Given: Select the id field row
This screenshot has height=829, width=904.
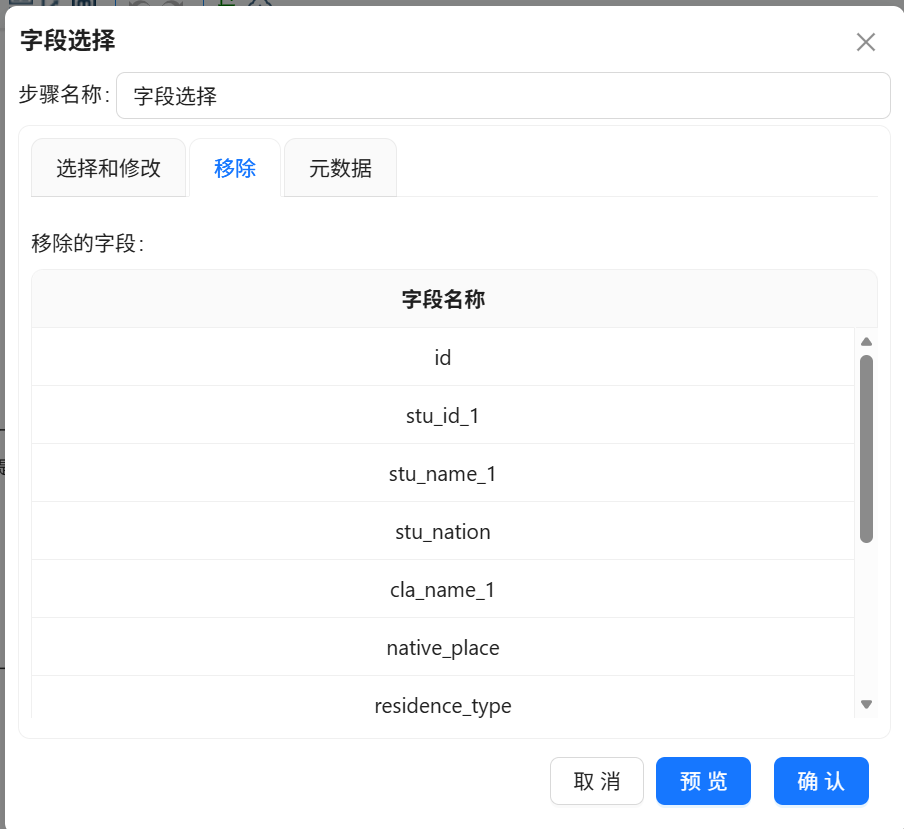Looking at the screenshot, I should point(443,357).
